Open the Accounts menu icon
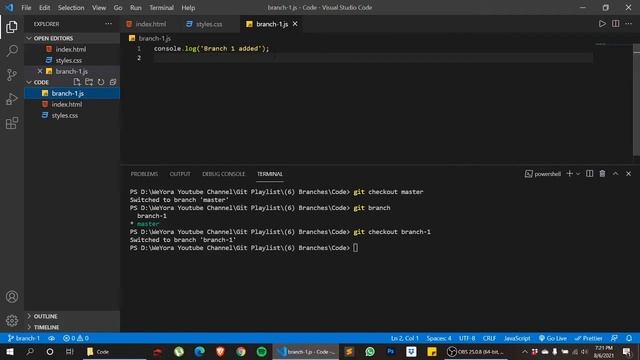The width and height of the screenshot is (640, 360). click(x=12, y=297)
